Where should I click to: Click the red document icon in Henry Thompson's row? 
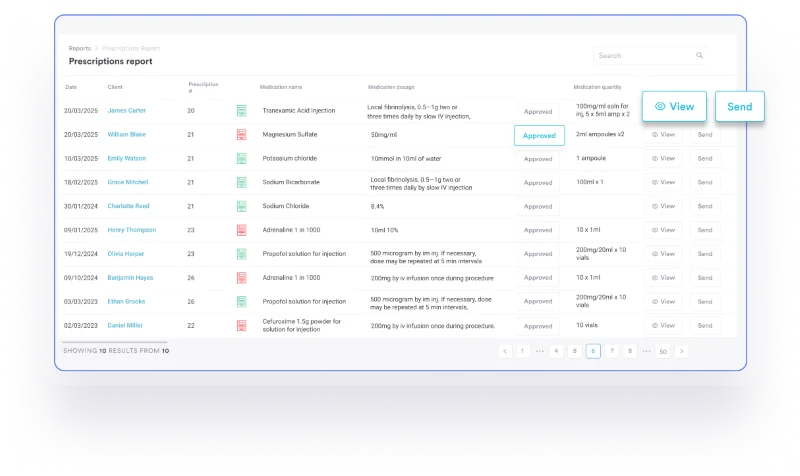(241, 230)
